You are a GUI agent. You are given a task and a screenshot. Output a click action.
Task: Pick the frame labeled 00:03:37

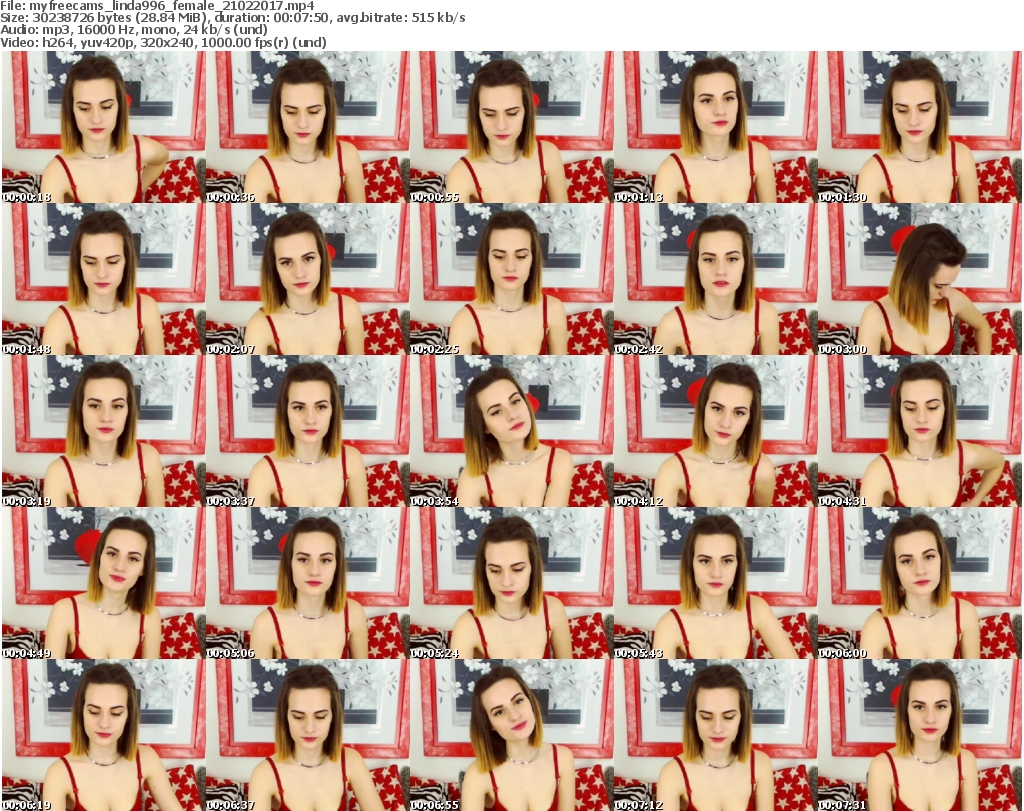click(x=308, y=432)
